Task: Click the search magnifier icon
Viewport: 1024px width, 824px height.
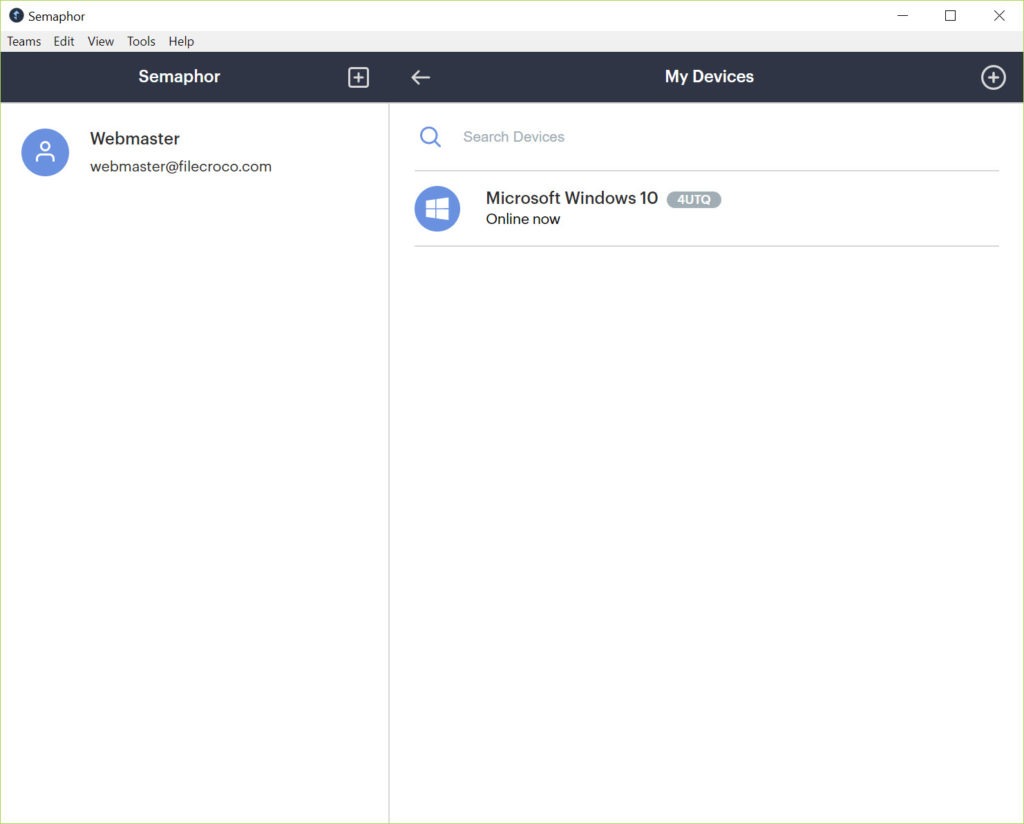Action: pyautogui.click(x=430, y=136)
